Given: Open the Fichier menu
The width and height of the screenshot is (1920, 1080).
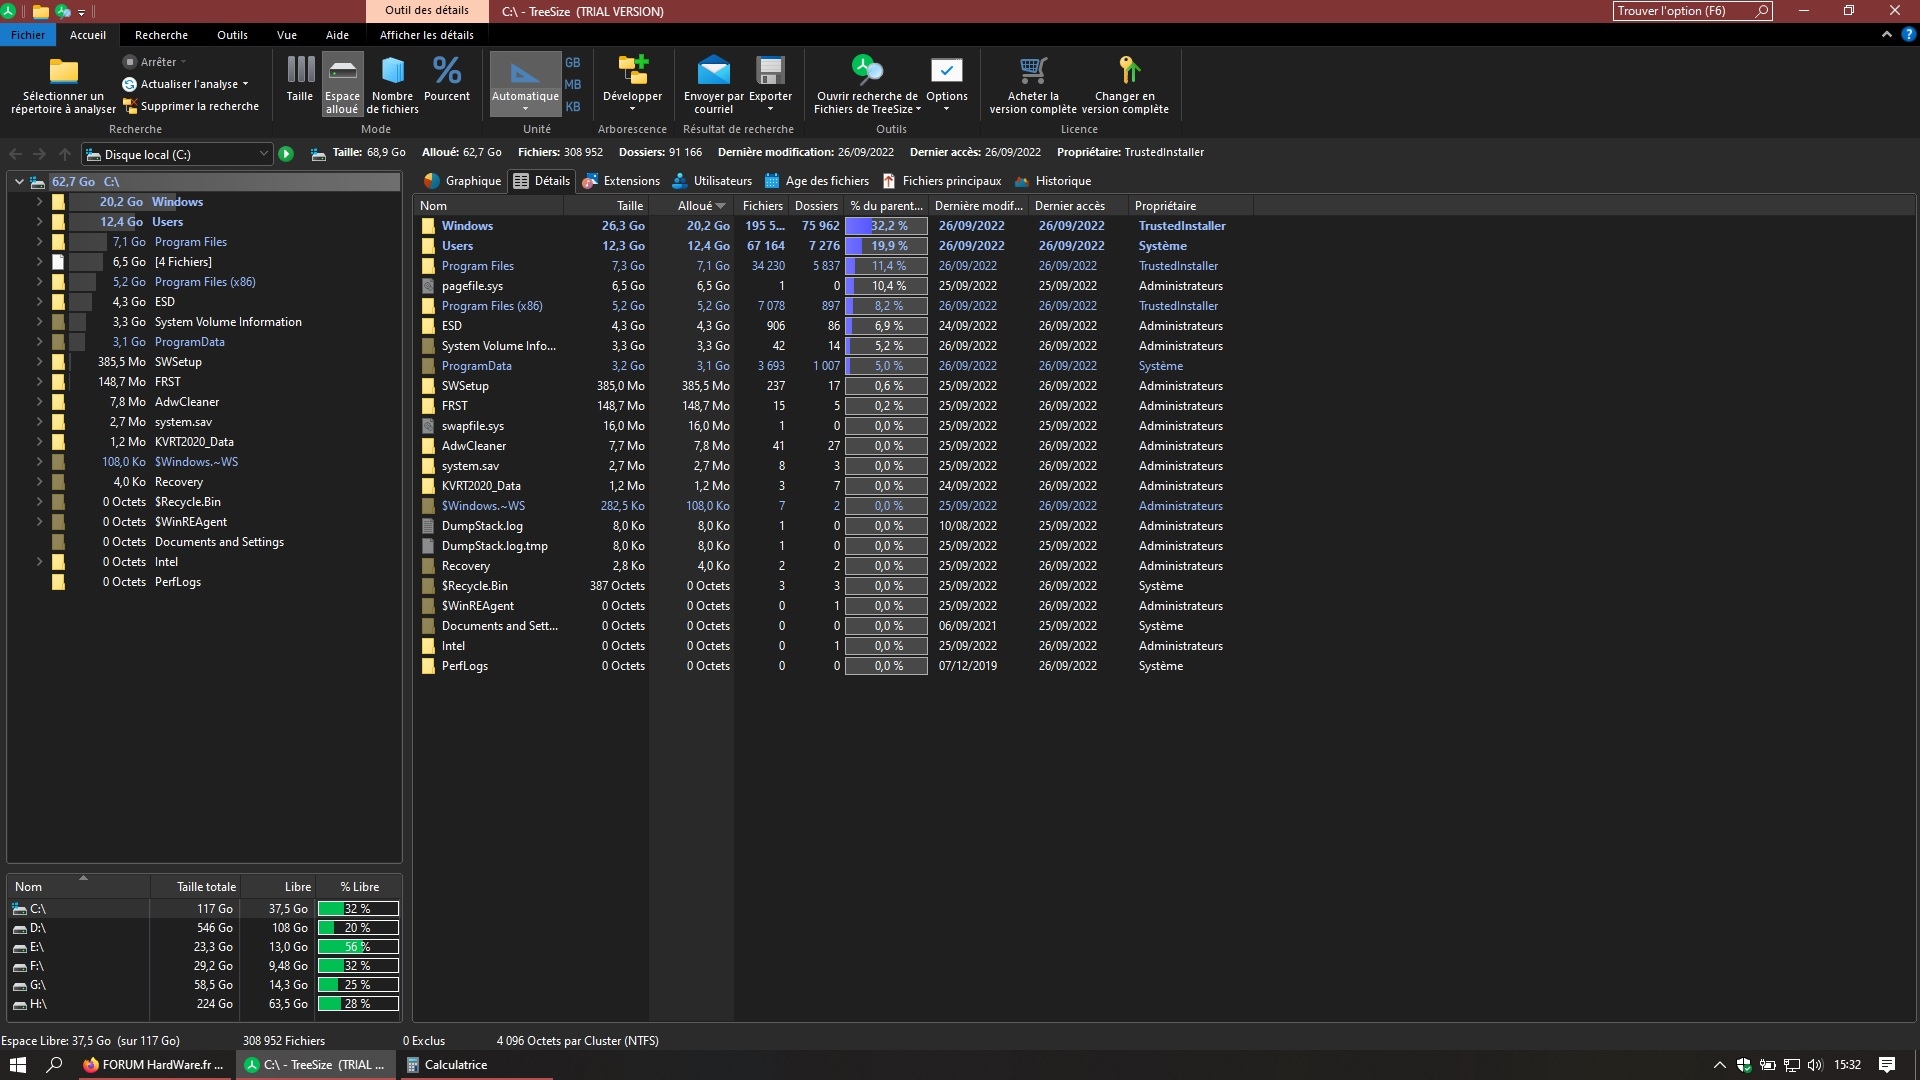Looking at the screenshot, I should point(28,35).
